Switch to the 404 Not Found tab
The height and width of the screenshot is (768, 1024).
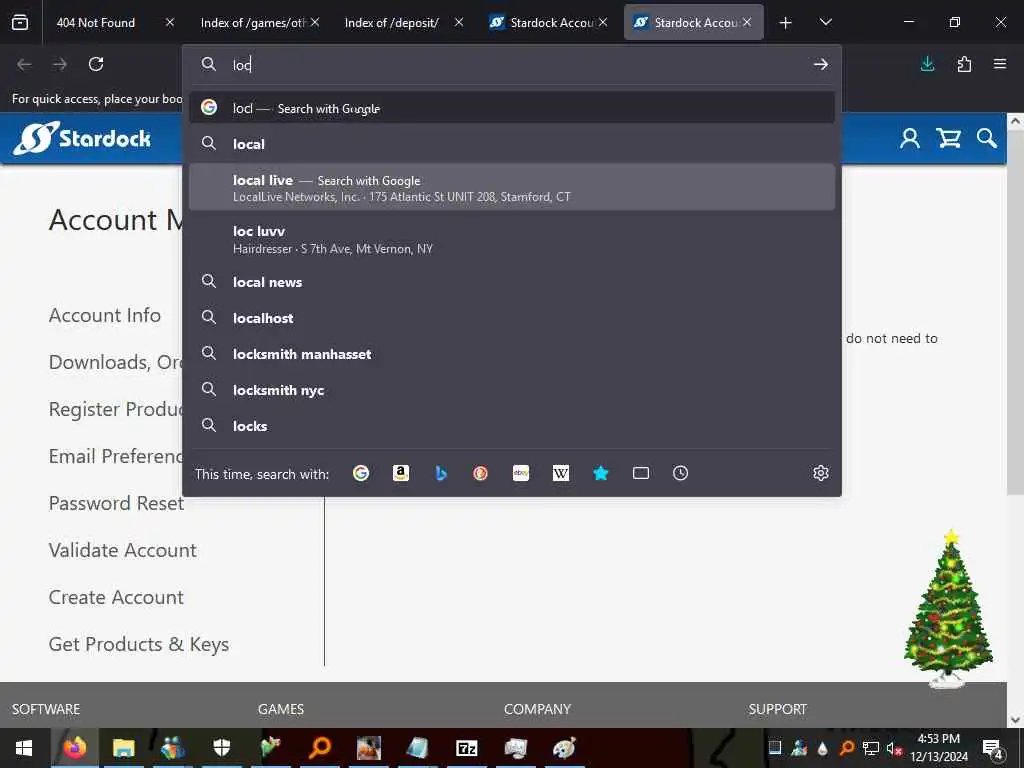95,22
